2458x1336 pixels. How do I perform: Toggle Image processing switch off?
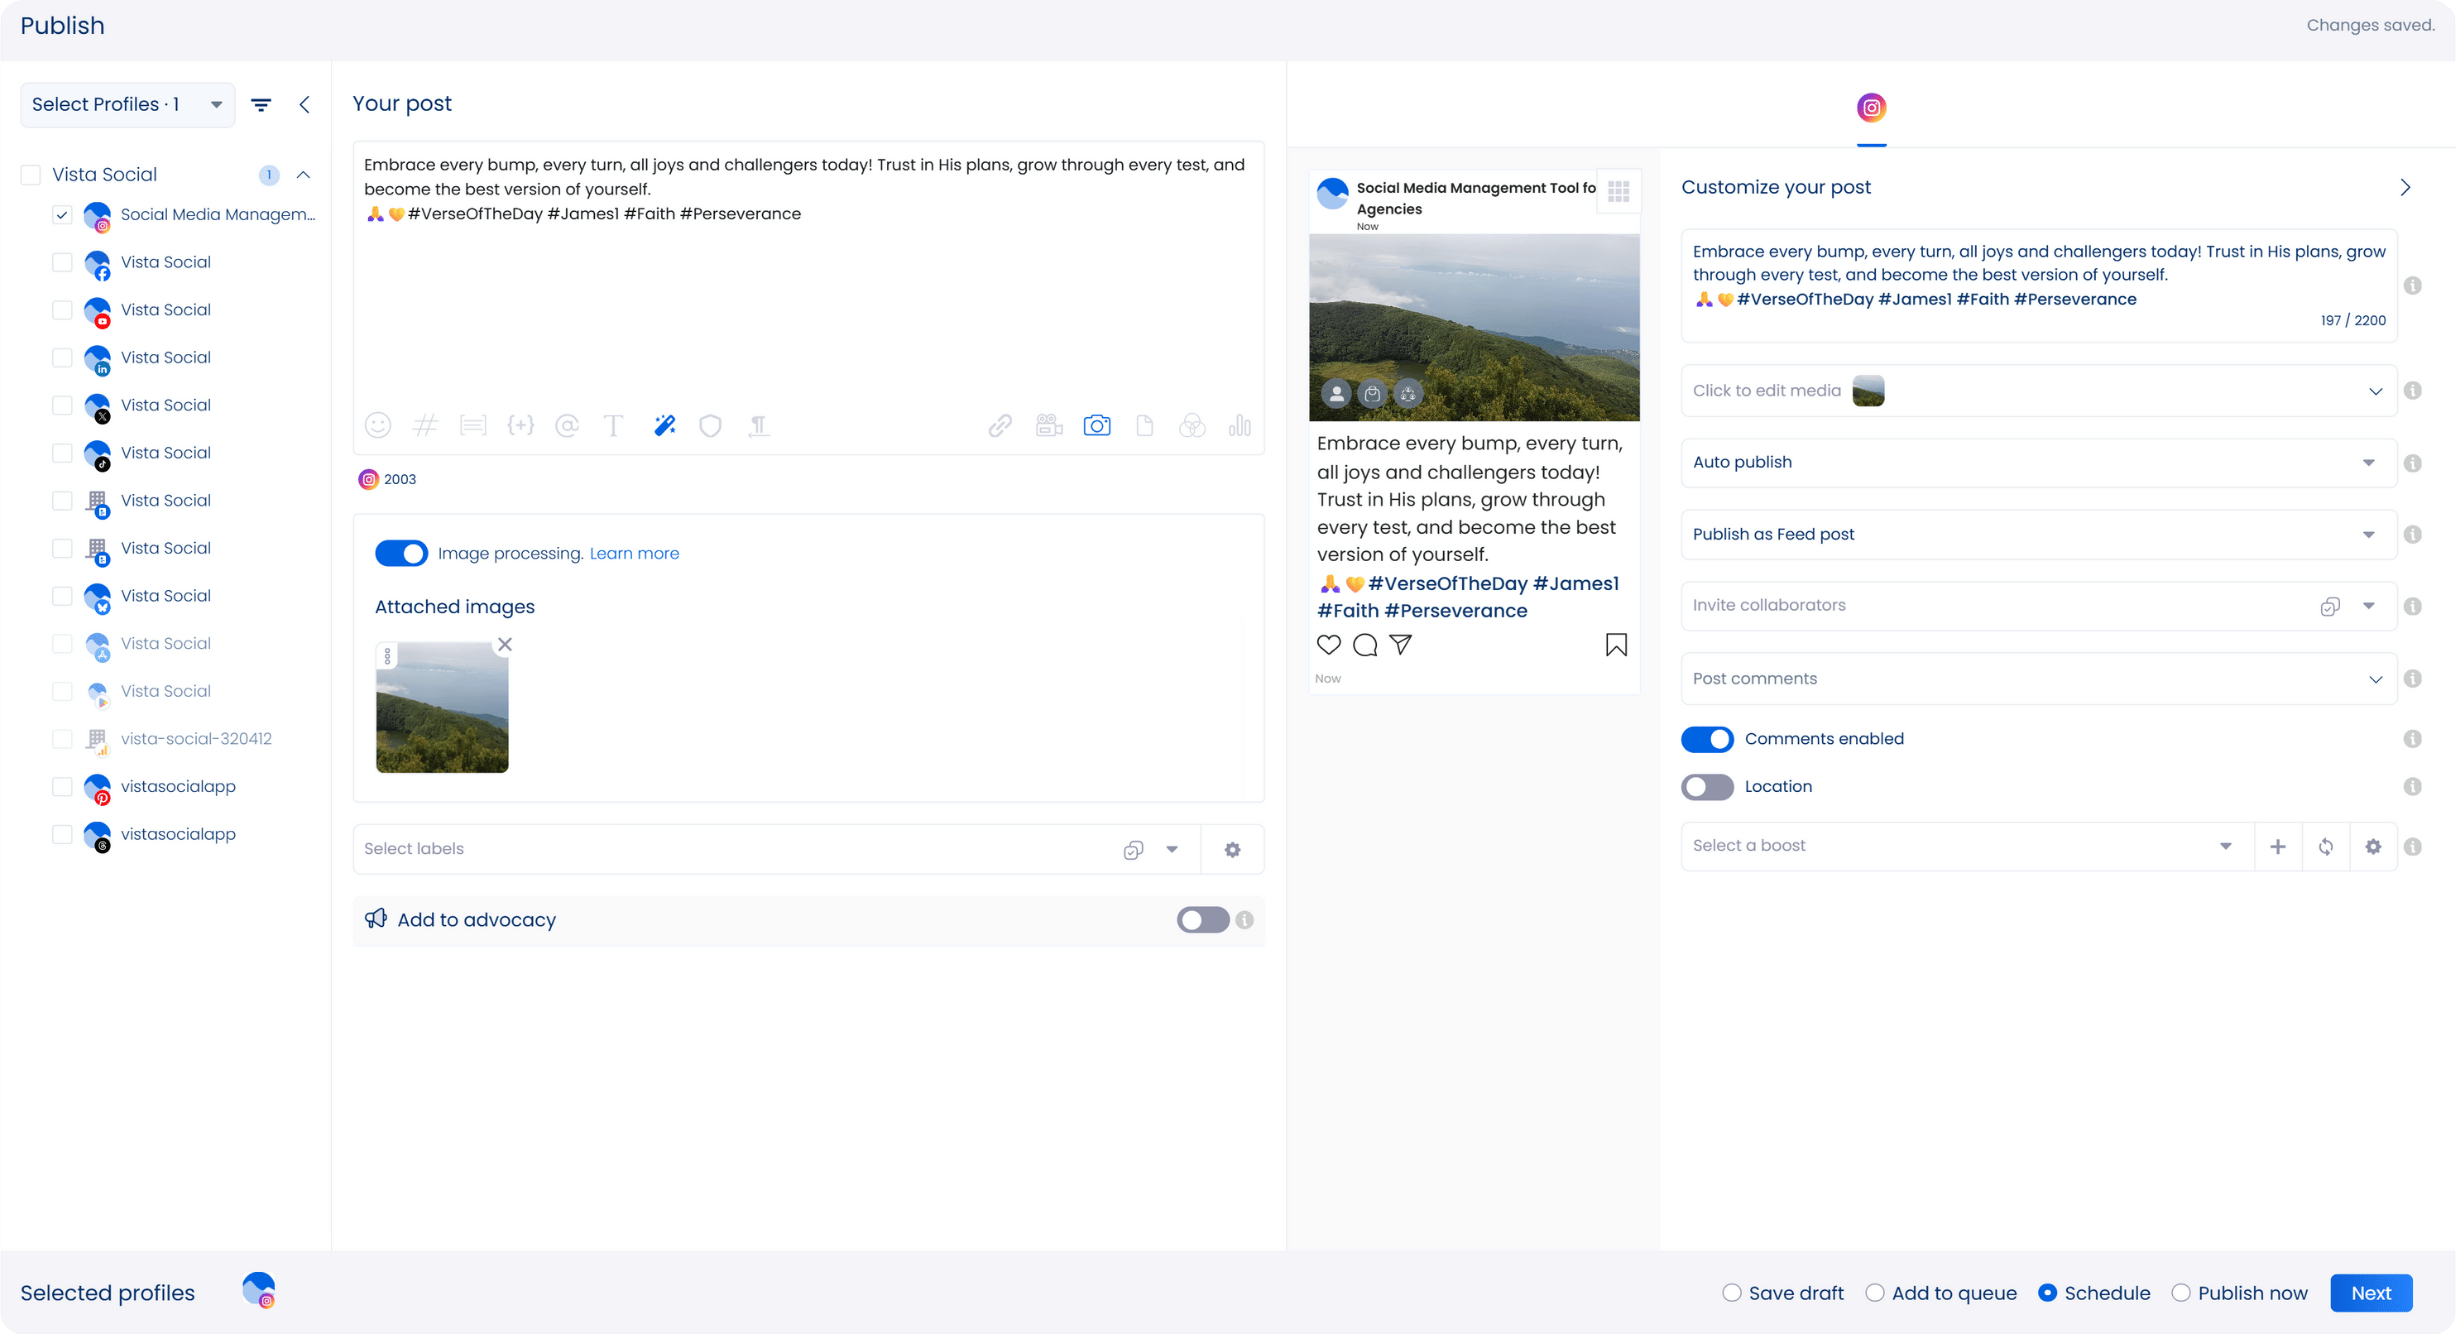click(401, 554)
